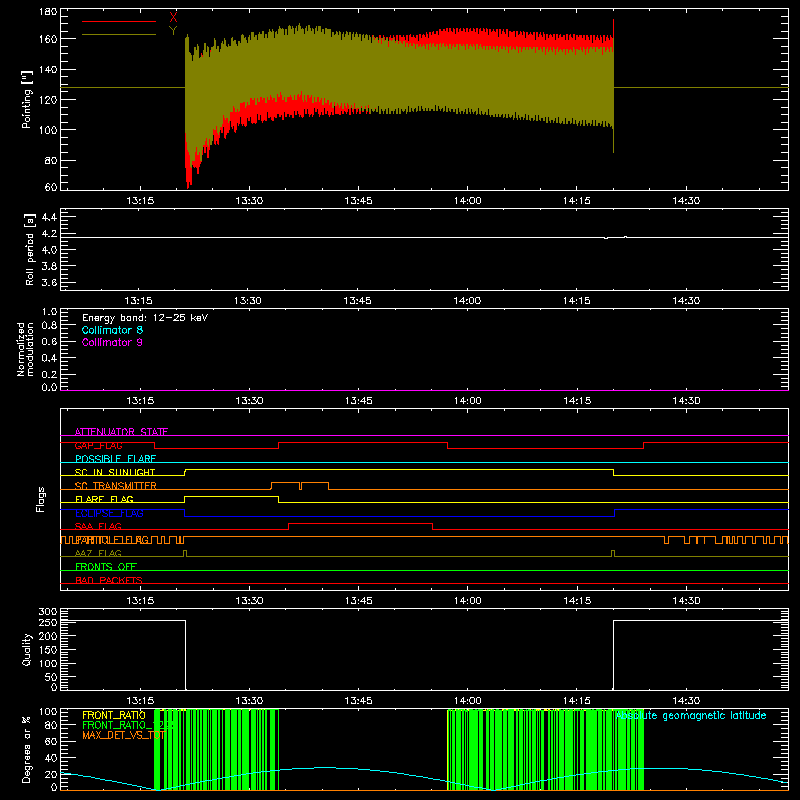Click the red legend line beside X
Viewport: 800px width, 800px height.
point(119,21)
